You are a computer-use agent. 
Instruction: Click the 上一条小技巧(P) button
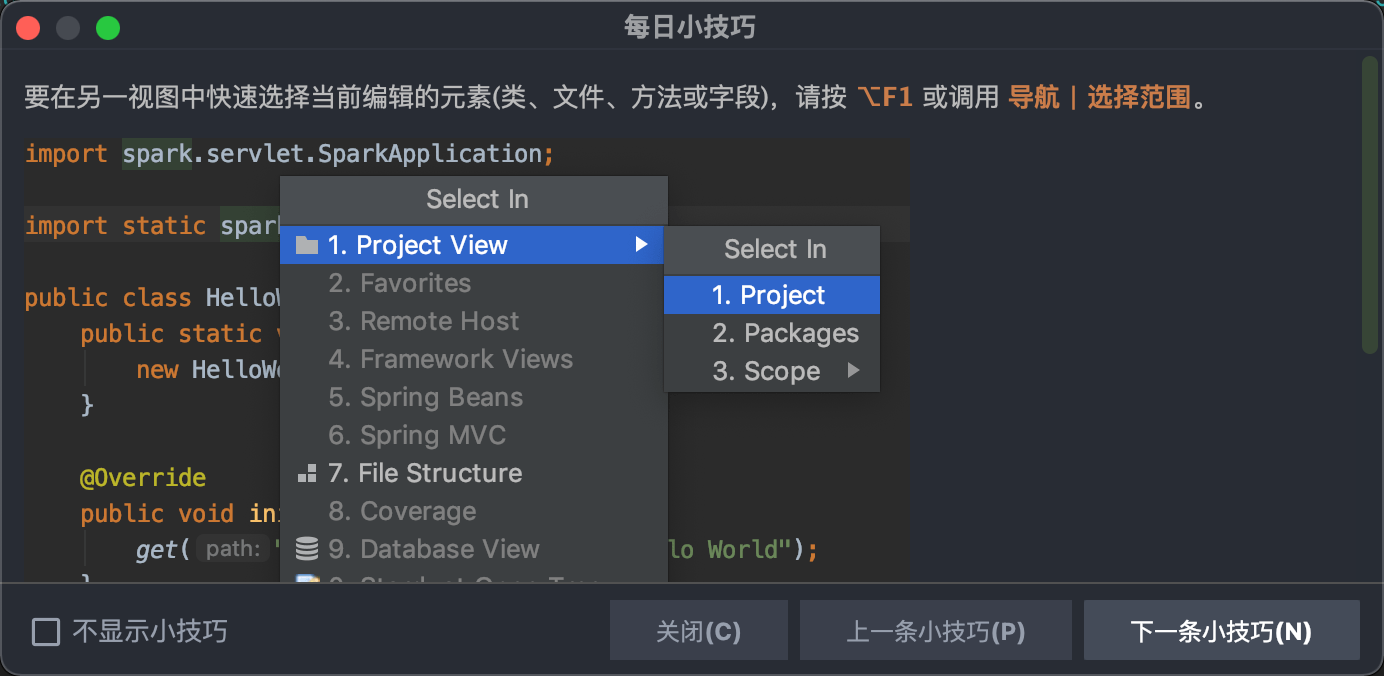coord(935,631)
